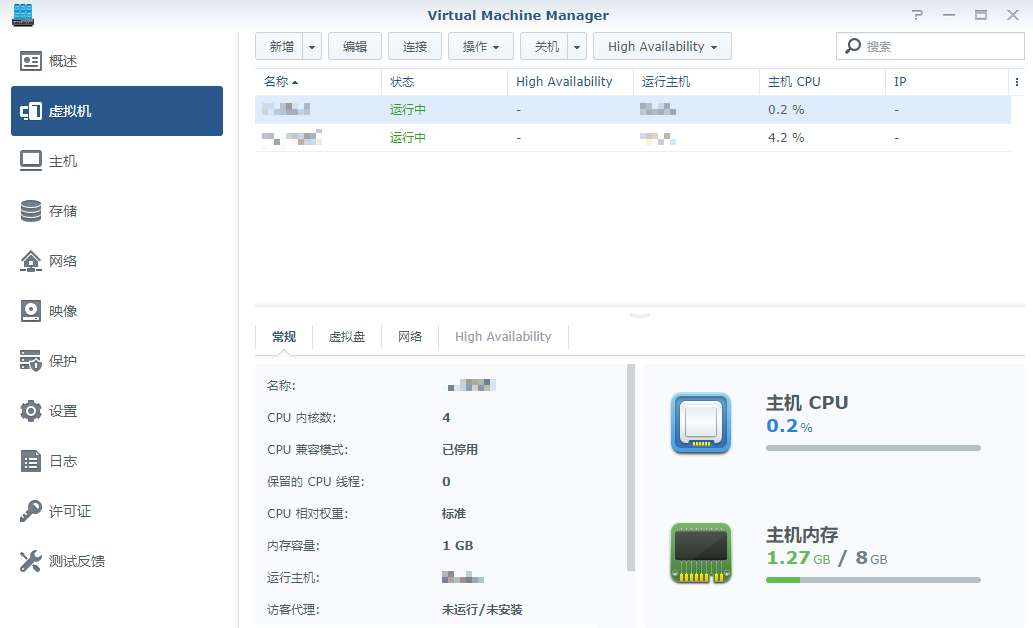1033x628 pixels.
Task: Open the 存储 storage icon
Action: [31, 211]
